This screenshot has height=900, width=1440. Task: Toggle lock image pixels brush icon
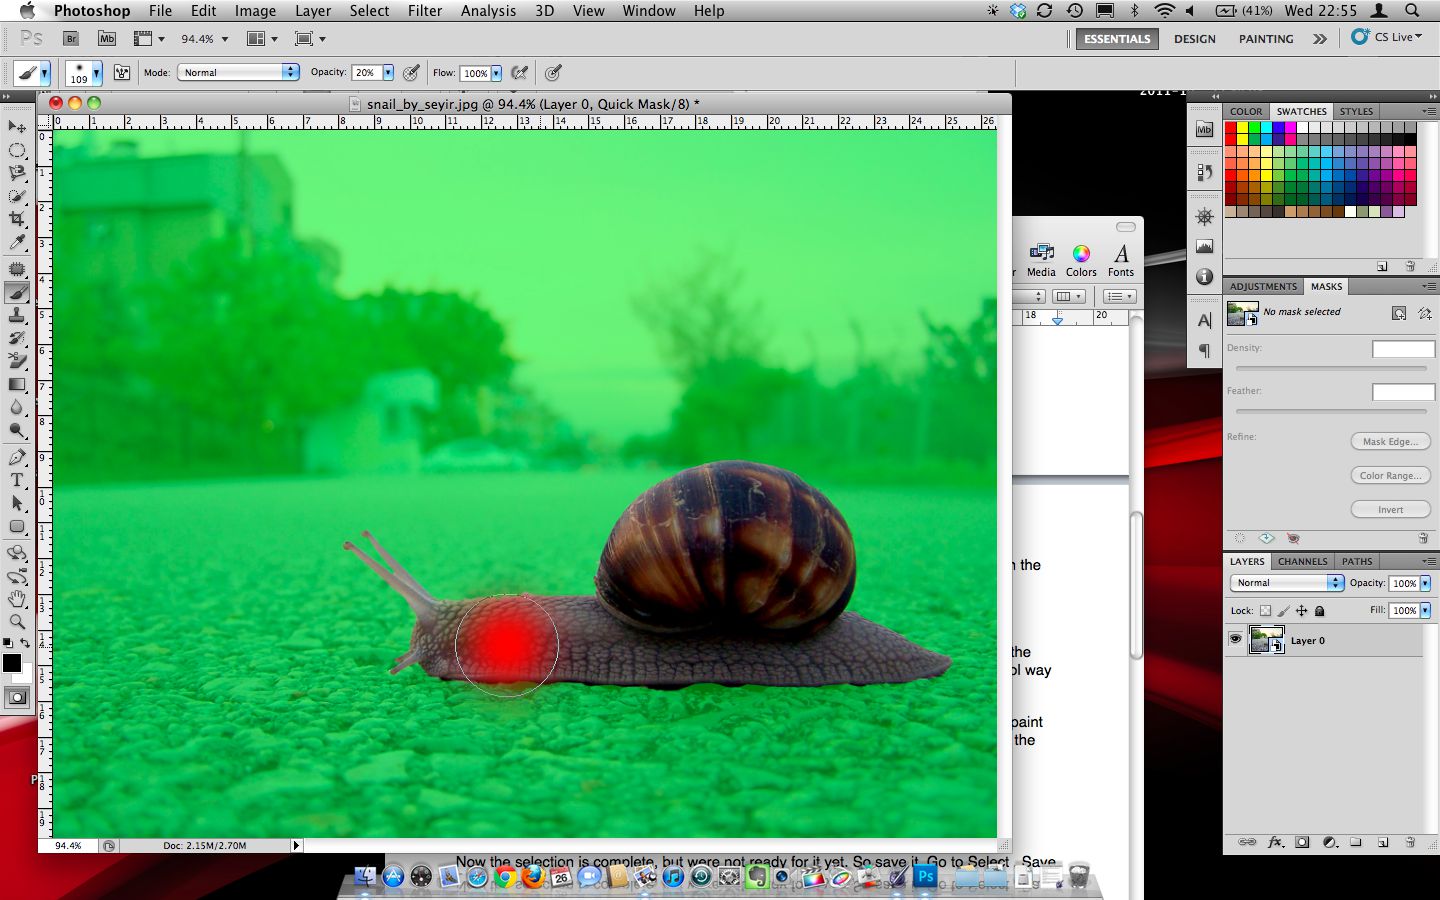(1283, 611)
